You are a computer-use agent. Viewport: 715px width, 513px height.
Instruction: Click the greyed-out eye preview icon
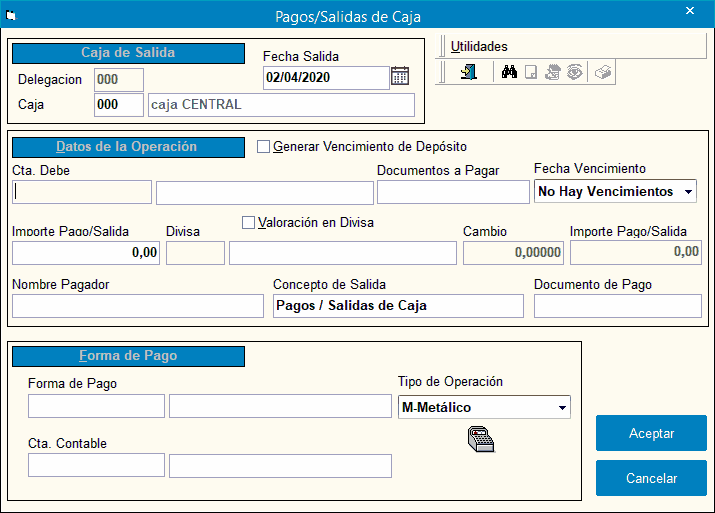573,73
